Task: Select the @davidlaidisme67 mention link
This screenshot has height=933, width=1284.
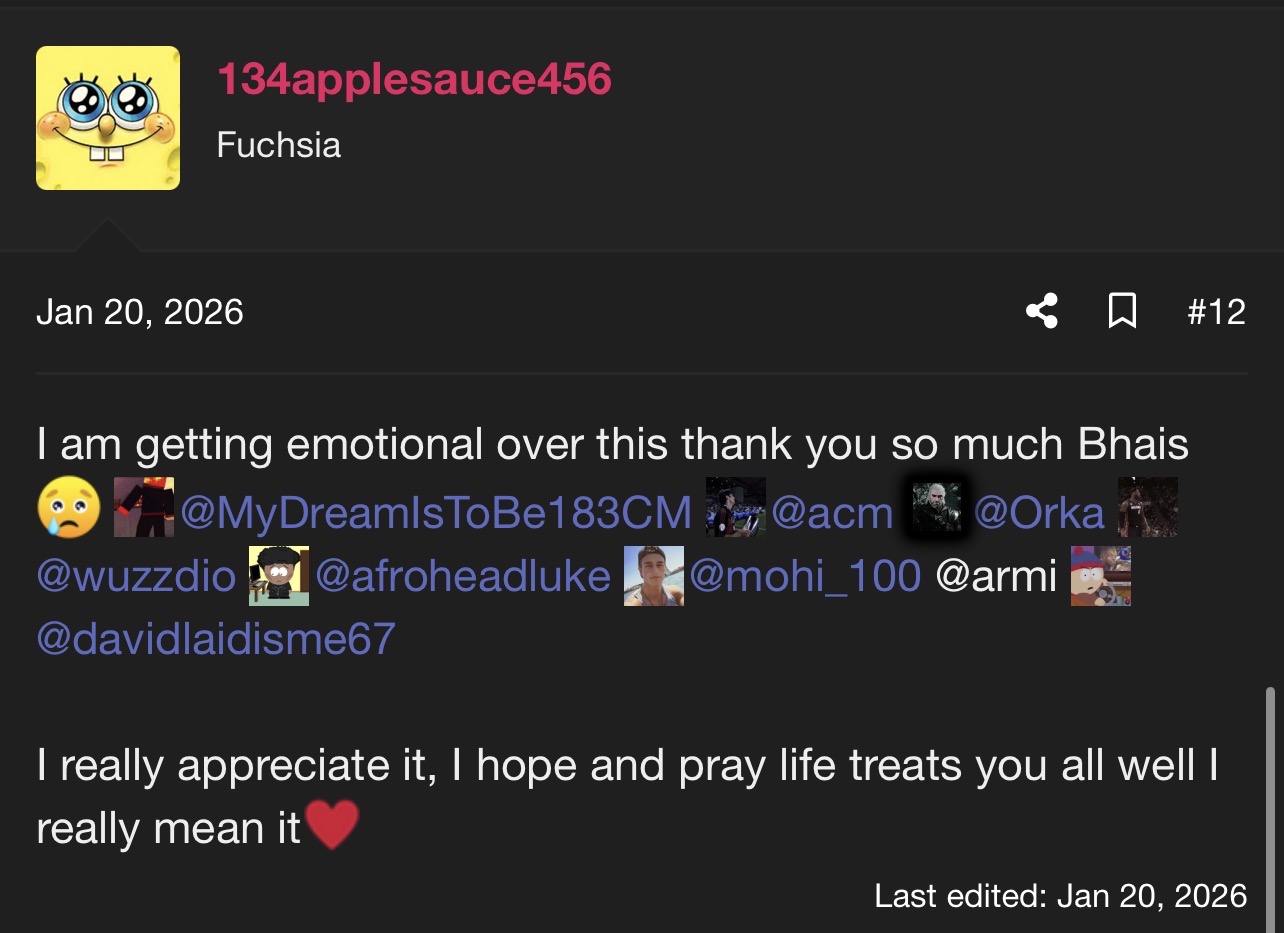Action: tap(216, 638)
